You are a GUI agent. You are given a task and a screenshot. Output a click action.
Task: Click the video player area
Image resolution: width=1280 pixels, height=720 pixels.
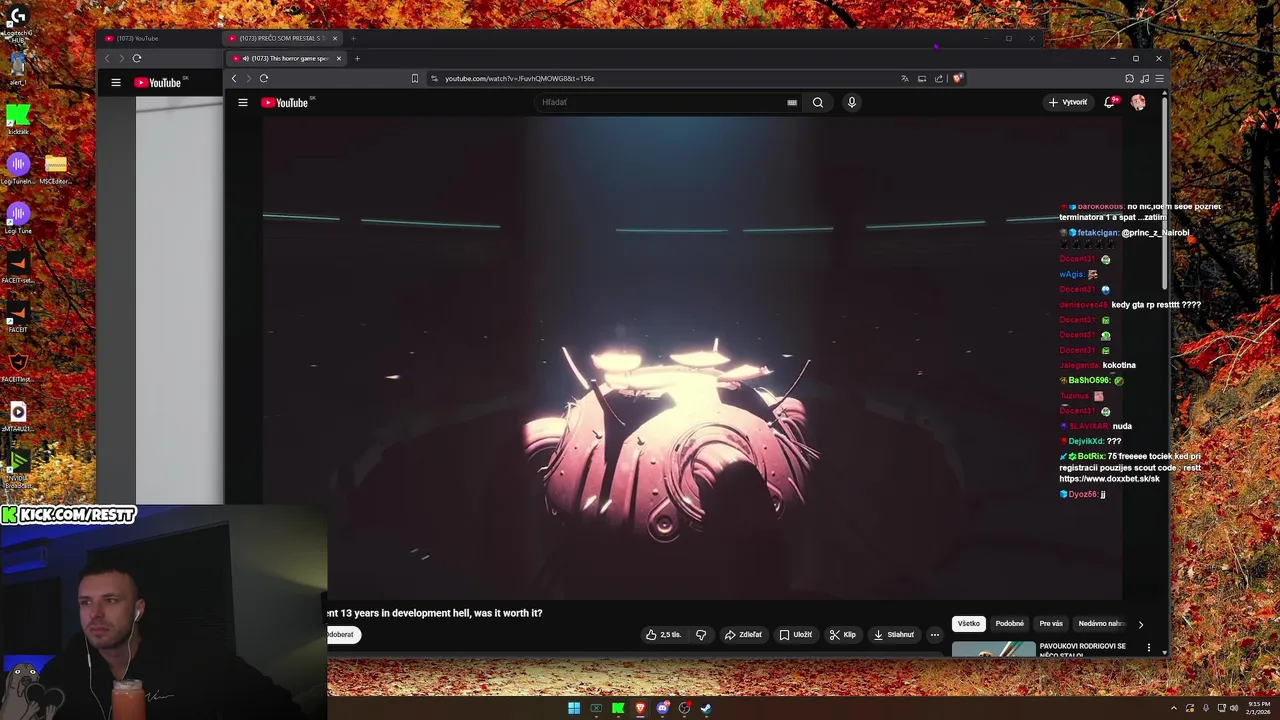pyautogui.click(x=692, y=357)
